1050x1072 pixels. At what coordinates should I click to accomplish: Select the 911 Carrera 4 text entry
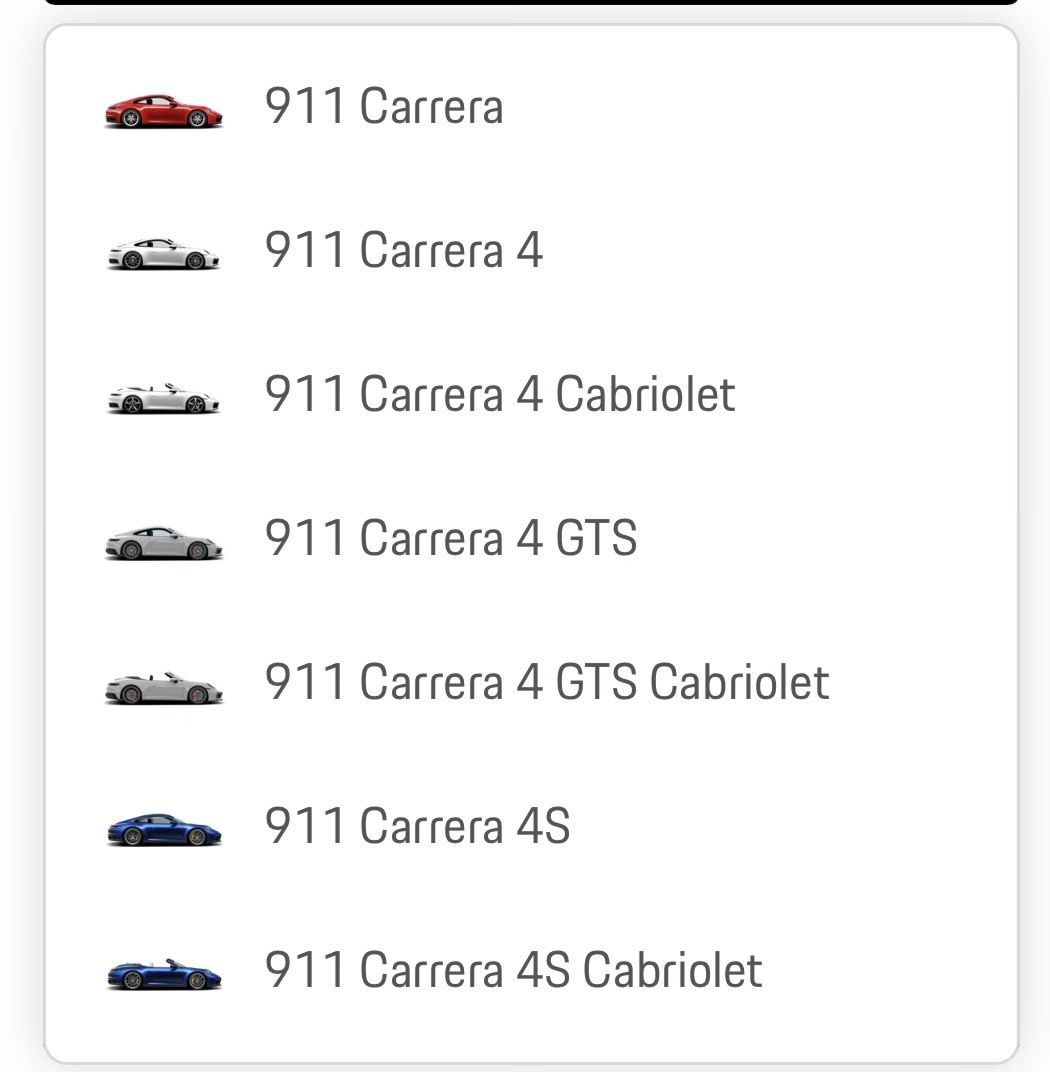[x=403, y=250]
